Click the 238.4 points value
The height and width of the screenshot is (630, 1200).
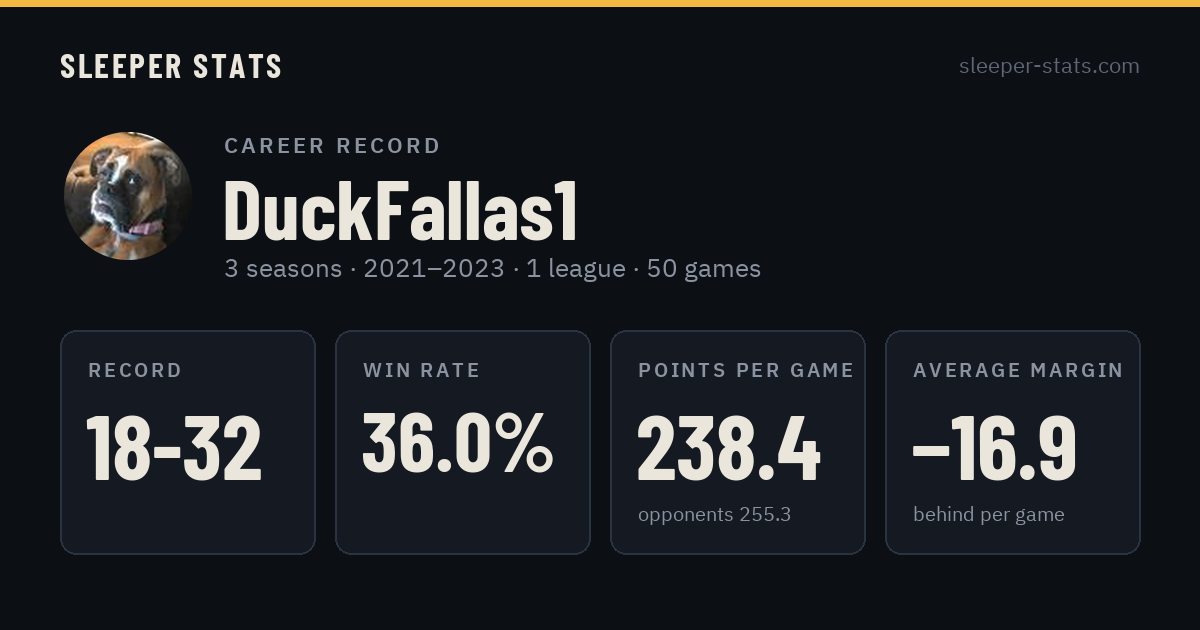pyautogui.click(x=729, y=448)
